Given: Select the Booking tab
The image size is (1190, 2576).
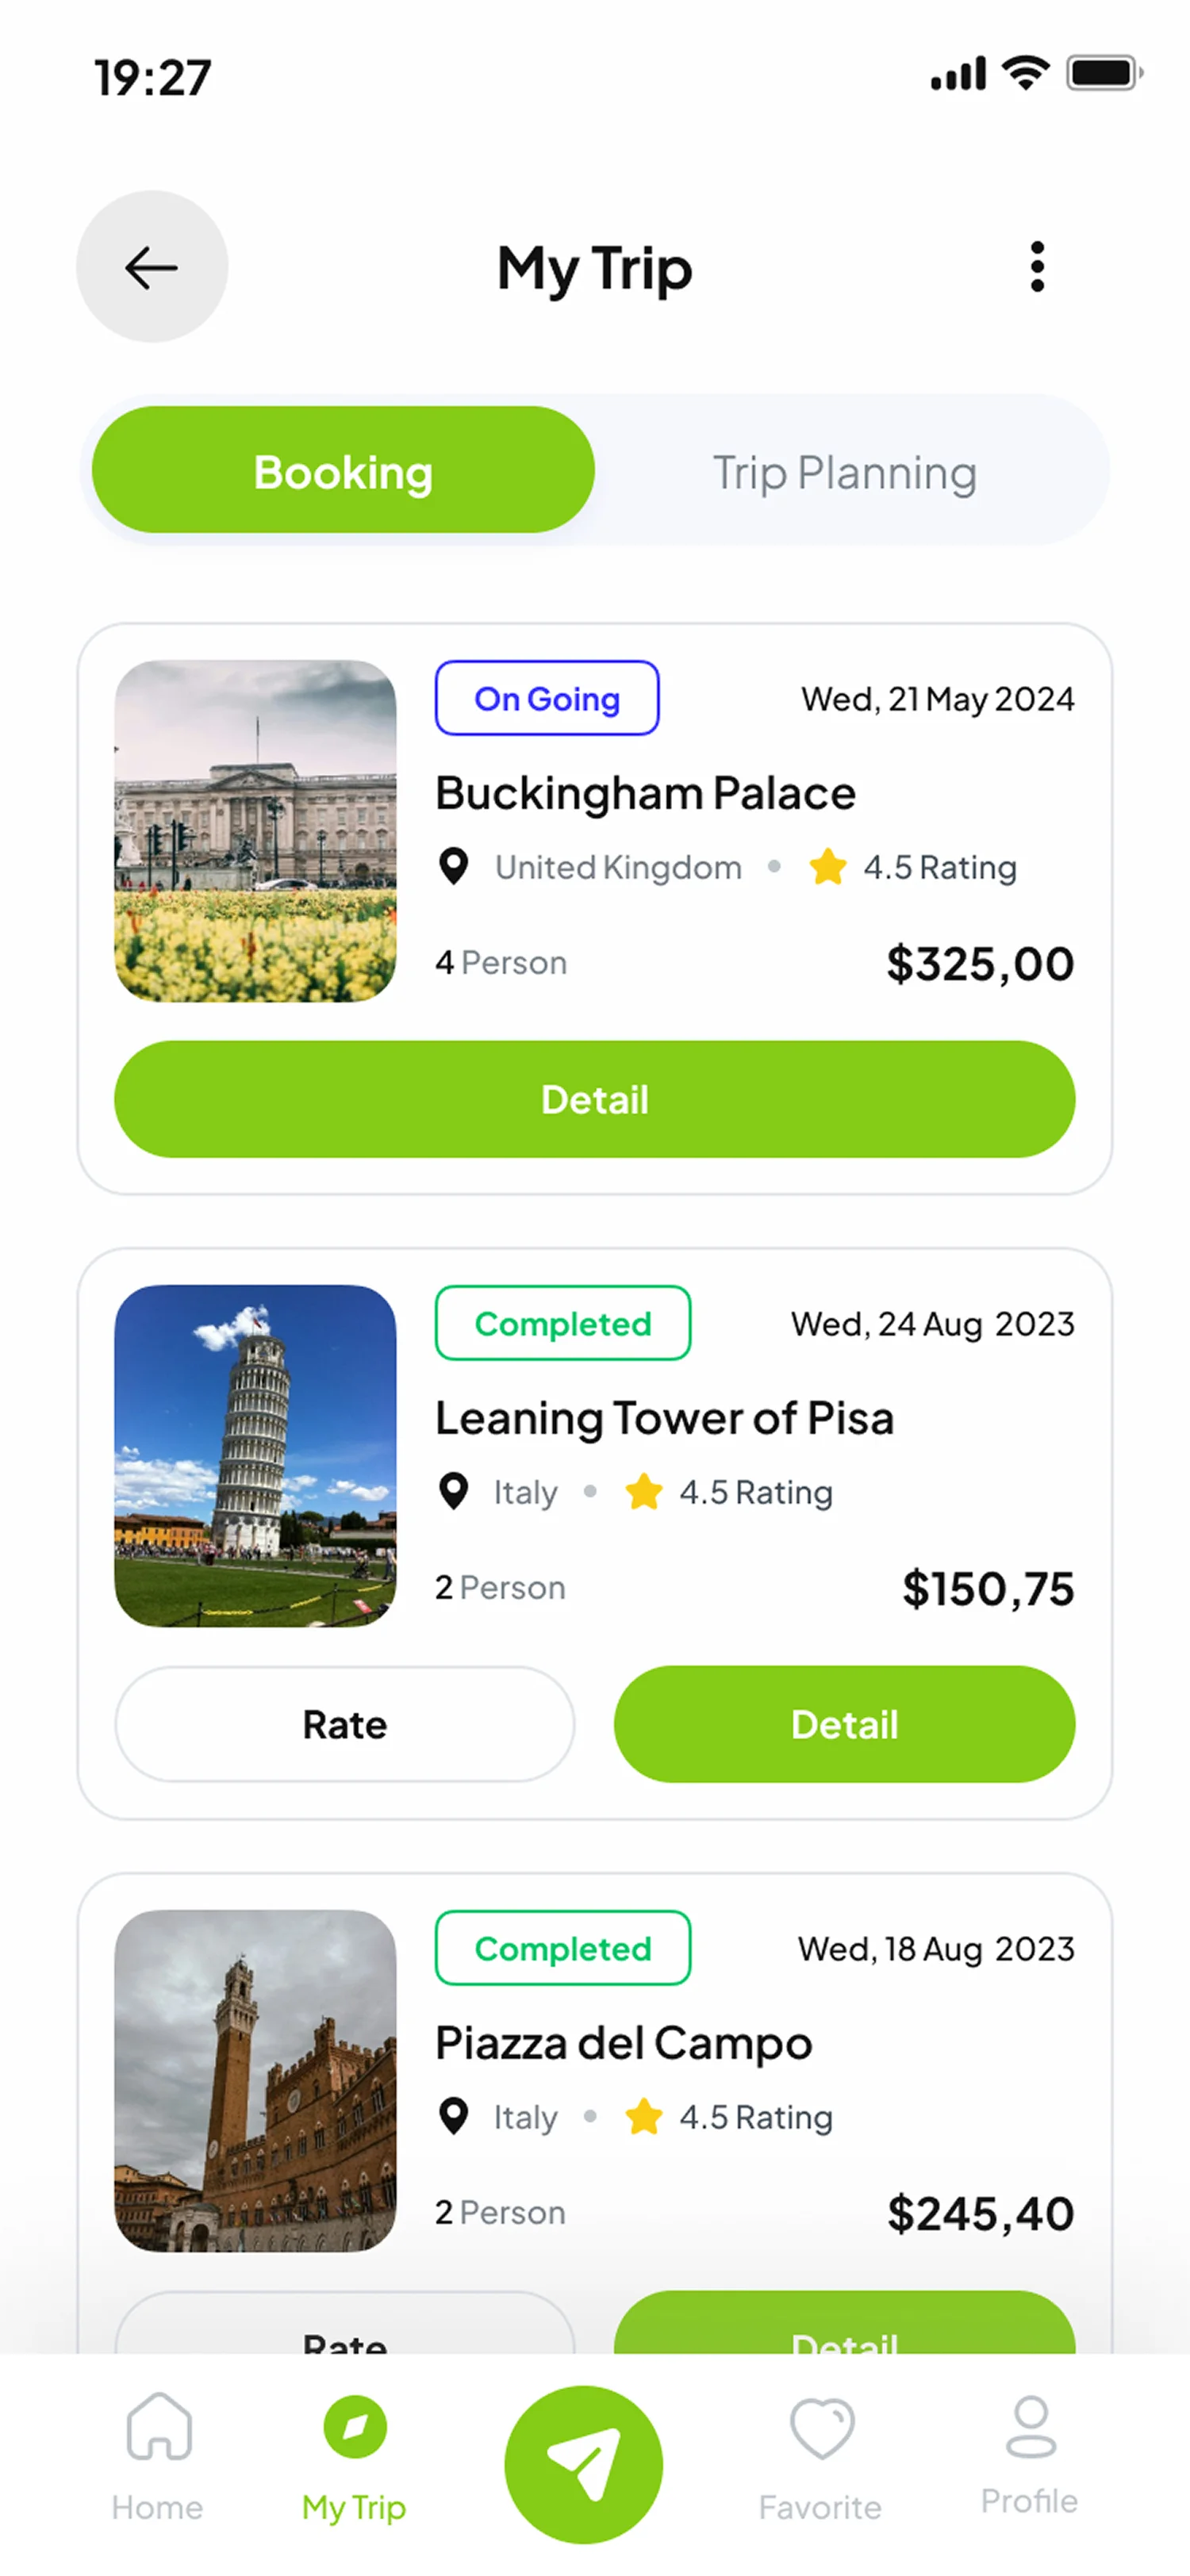Looking at the screenshot, I should 343,470.
